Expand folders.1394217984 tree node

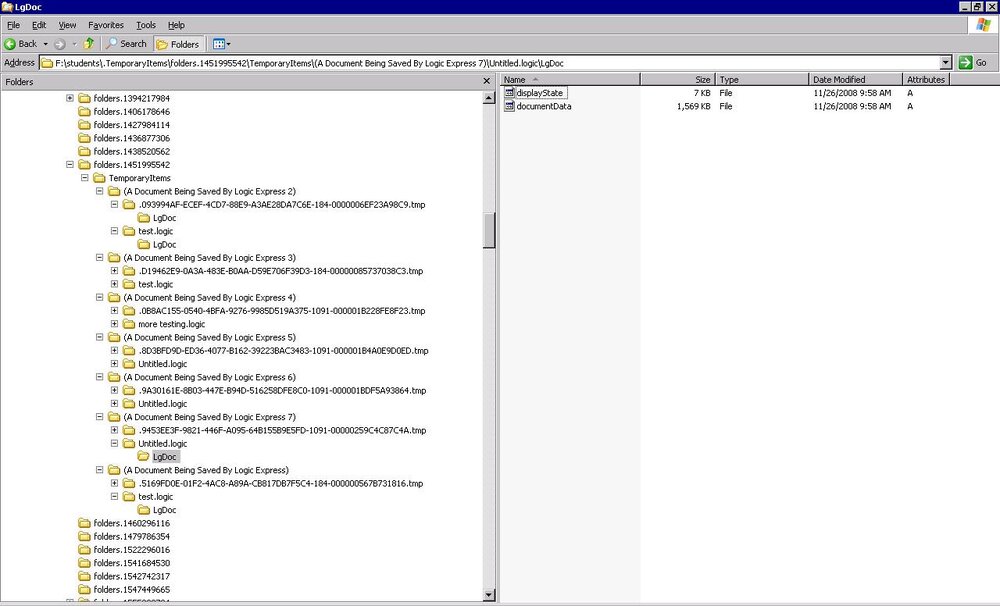(70, 98)
